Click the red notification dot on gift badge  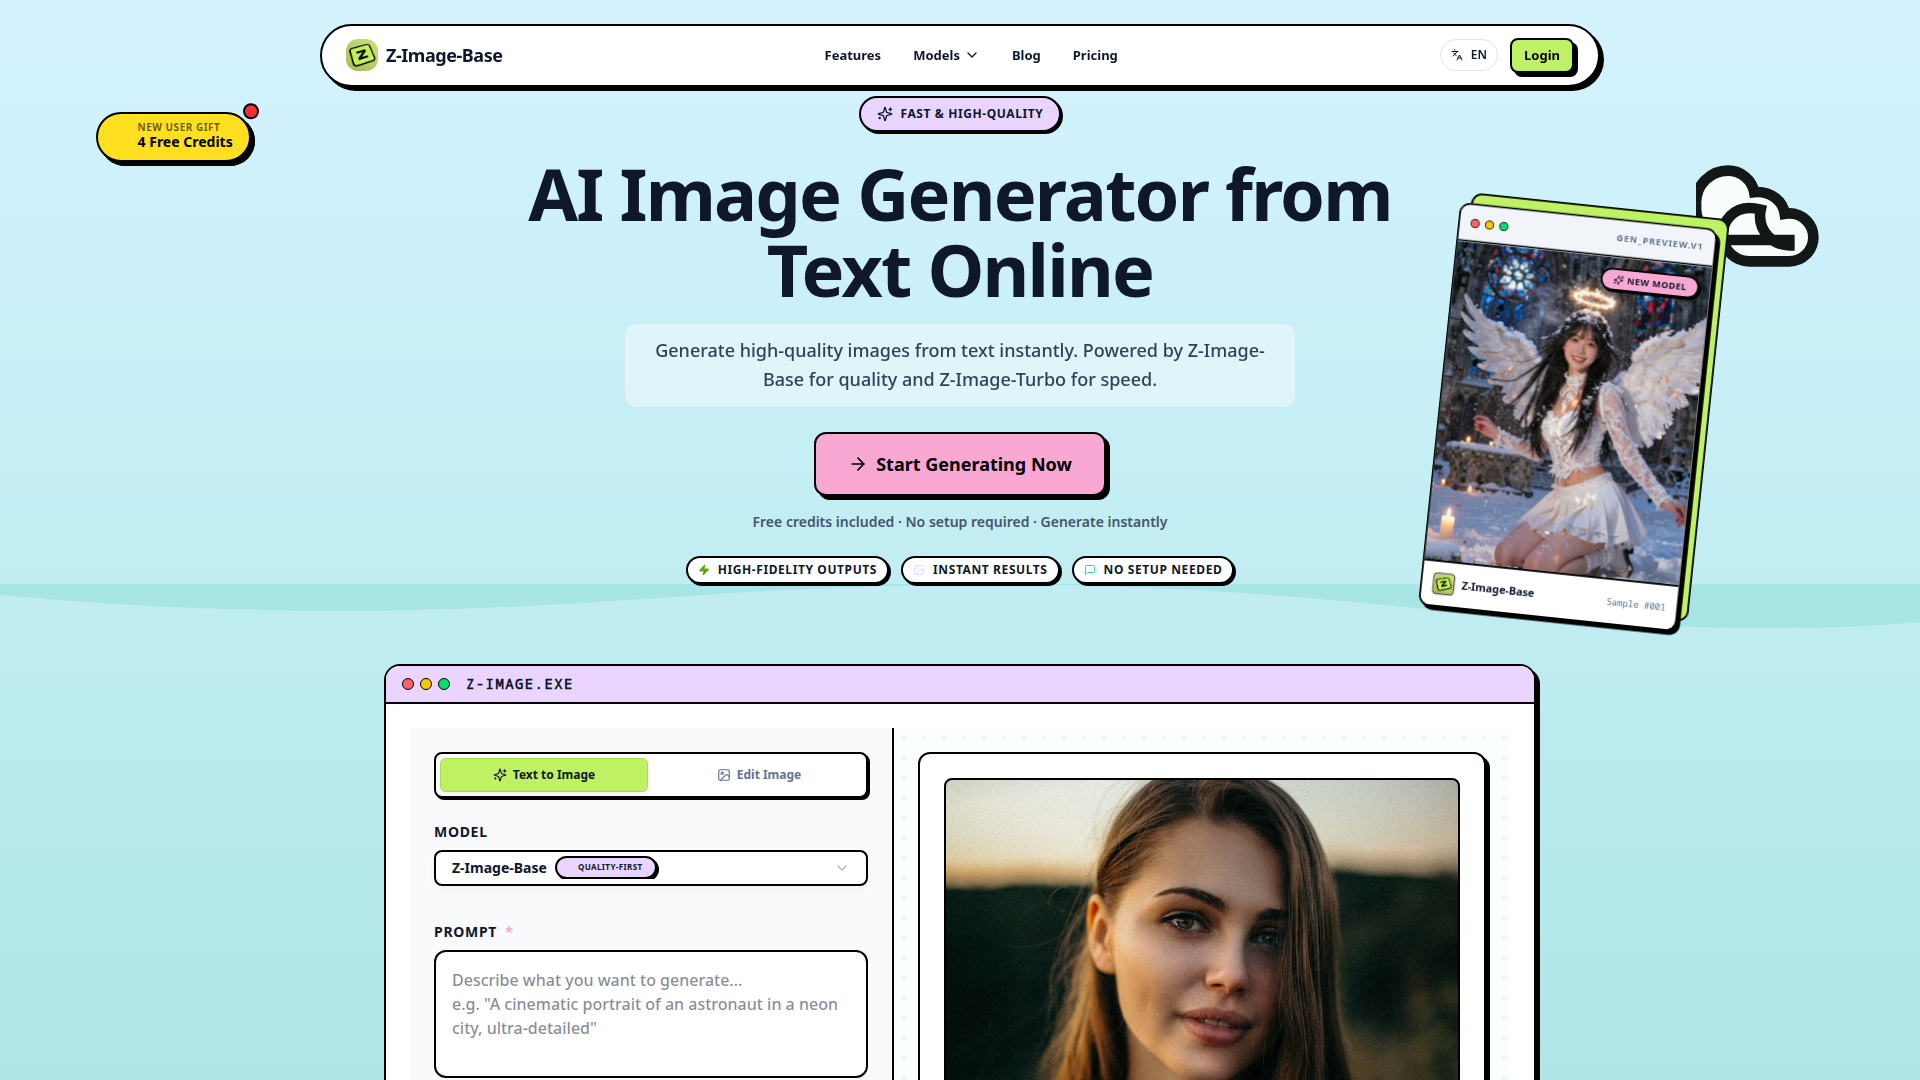coord(251,111)
